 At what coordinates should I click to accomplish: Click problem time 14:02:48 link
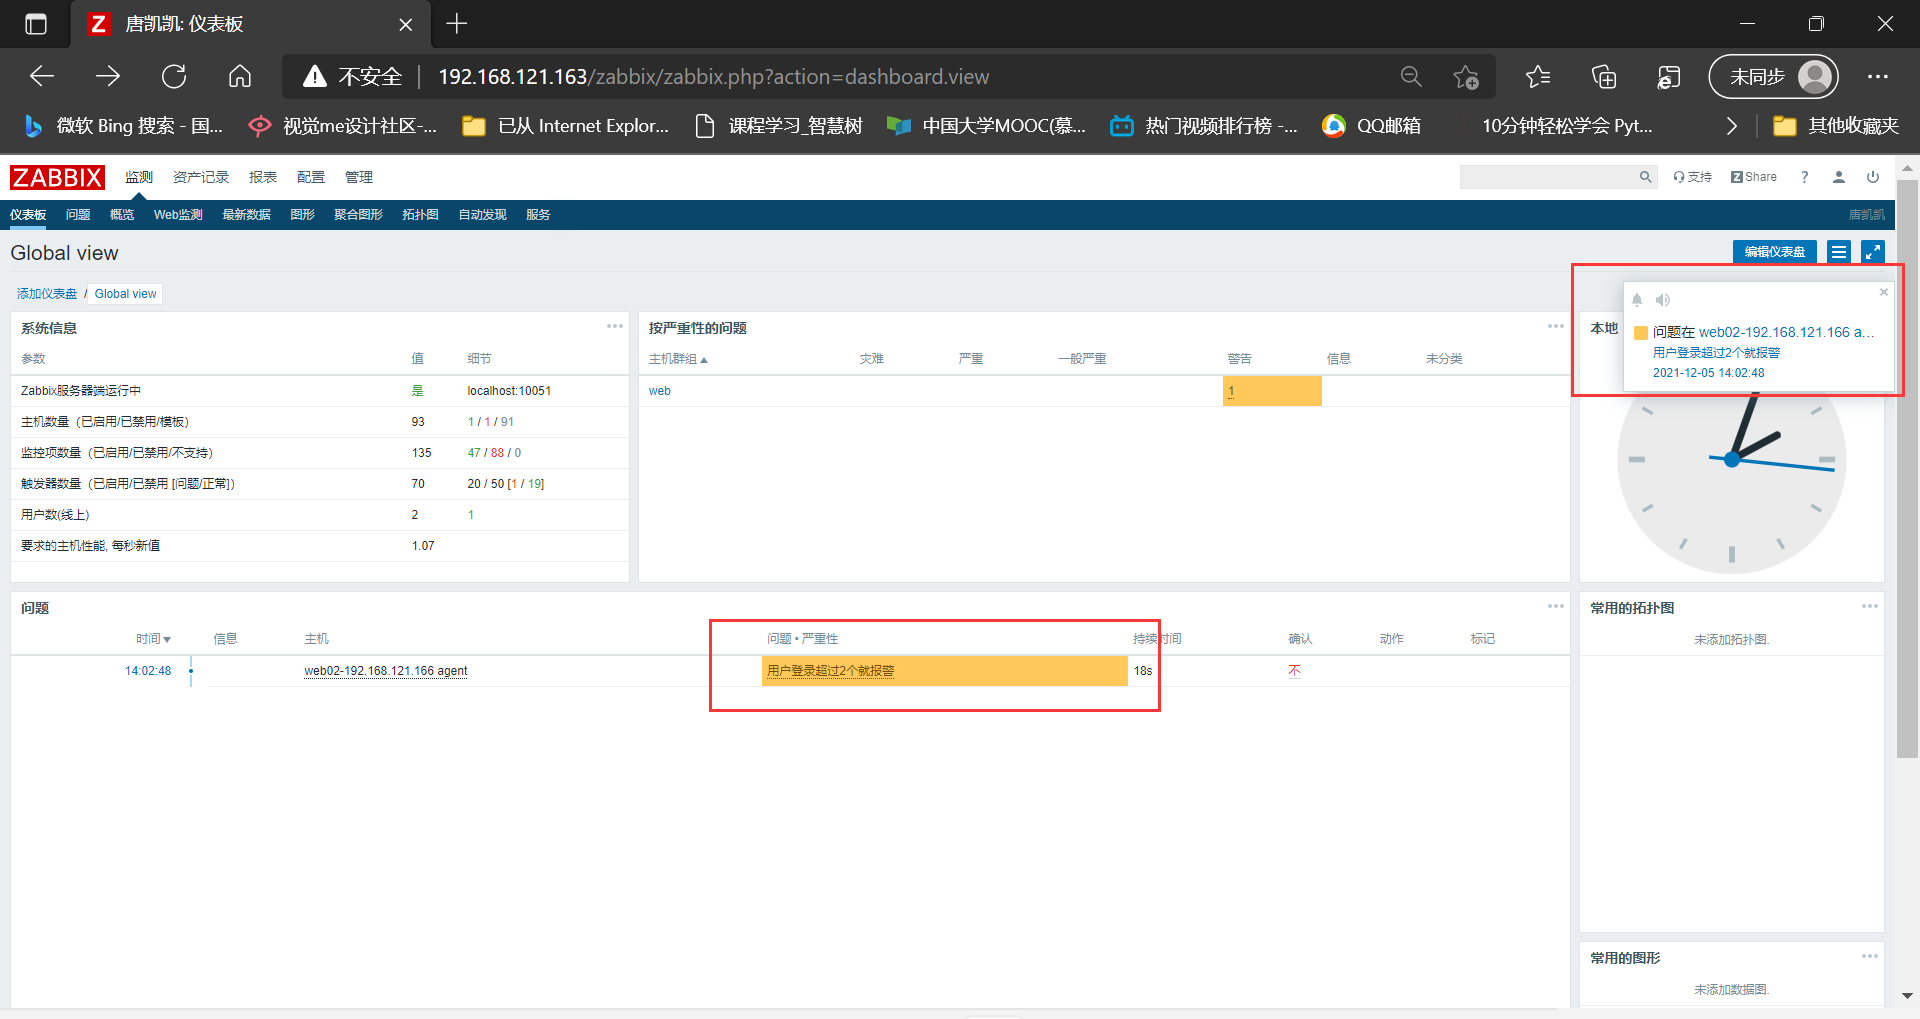[148, 671]
